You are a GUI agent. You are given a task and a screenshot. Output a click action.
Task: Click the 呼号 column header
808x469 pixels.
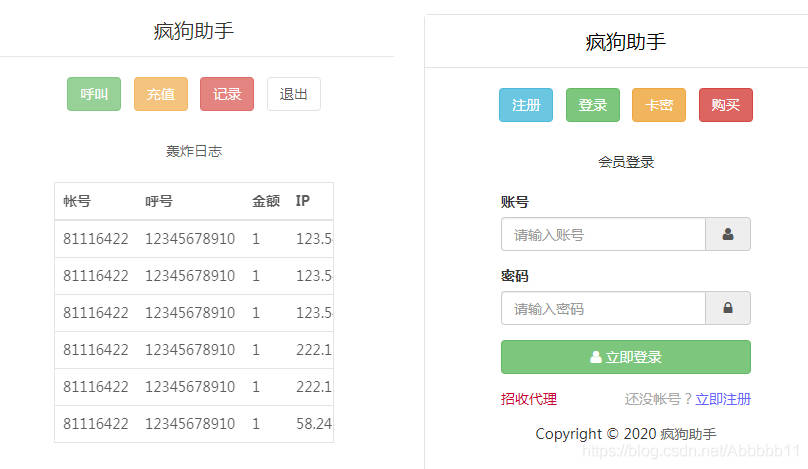point(159,201)
